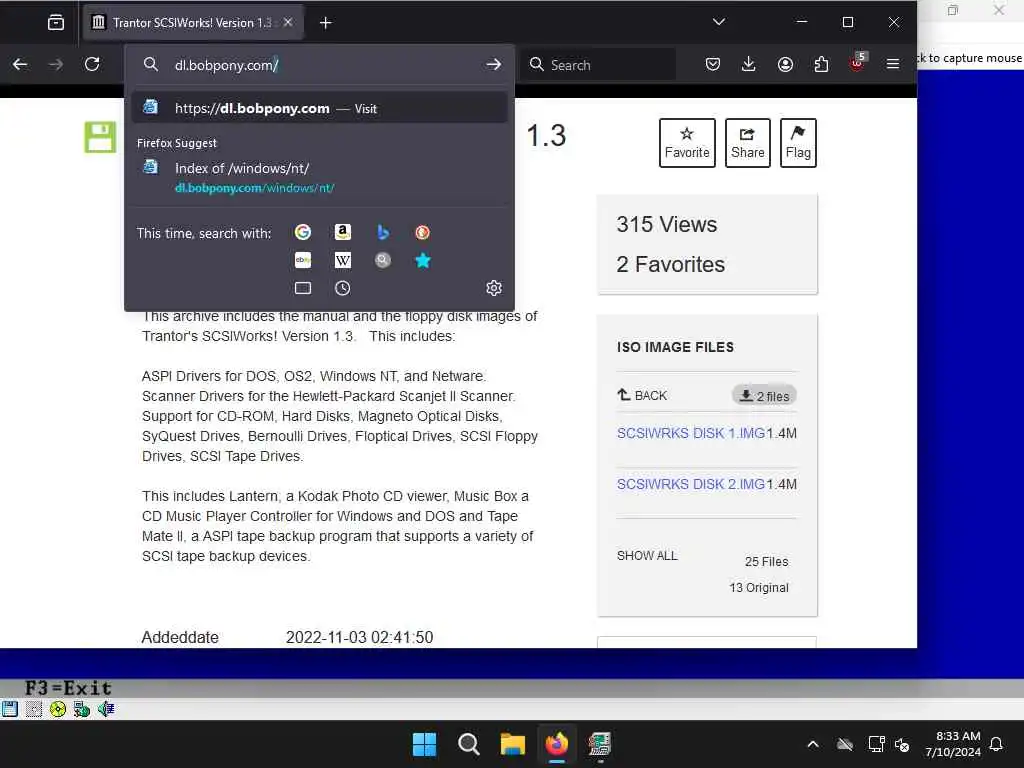The width and height of the screenshot is (1024, 768).
Task: Select the Addeddate value 2022-11-03 02:41:50
Action: [x=359, y=637]
